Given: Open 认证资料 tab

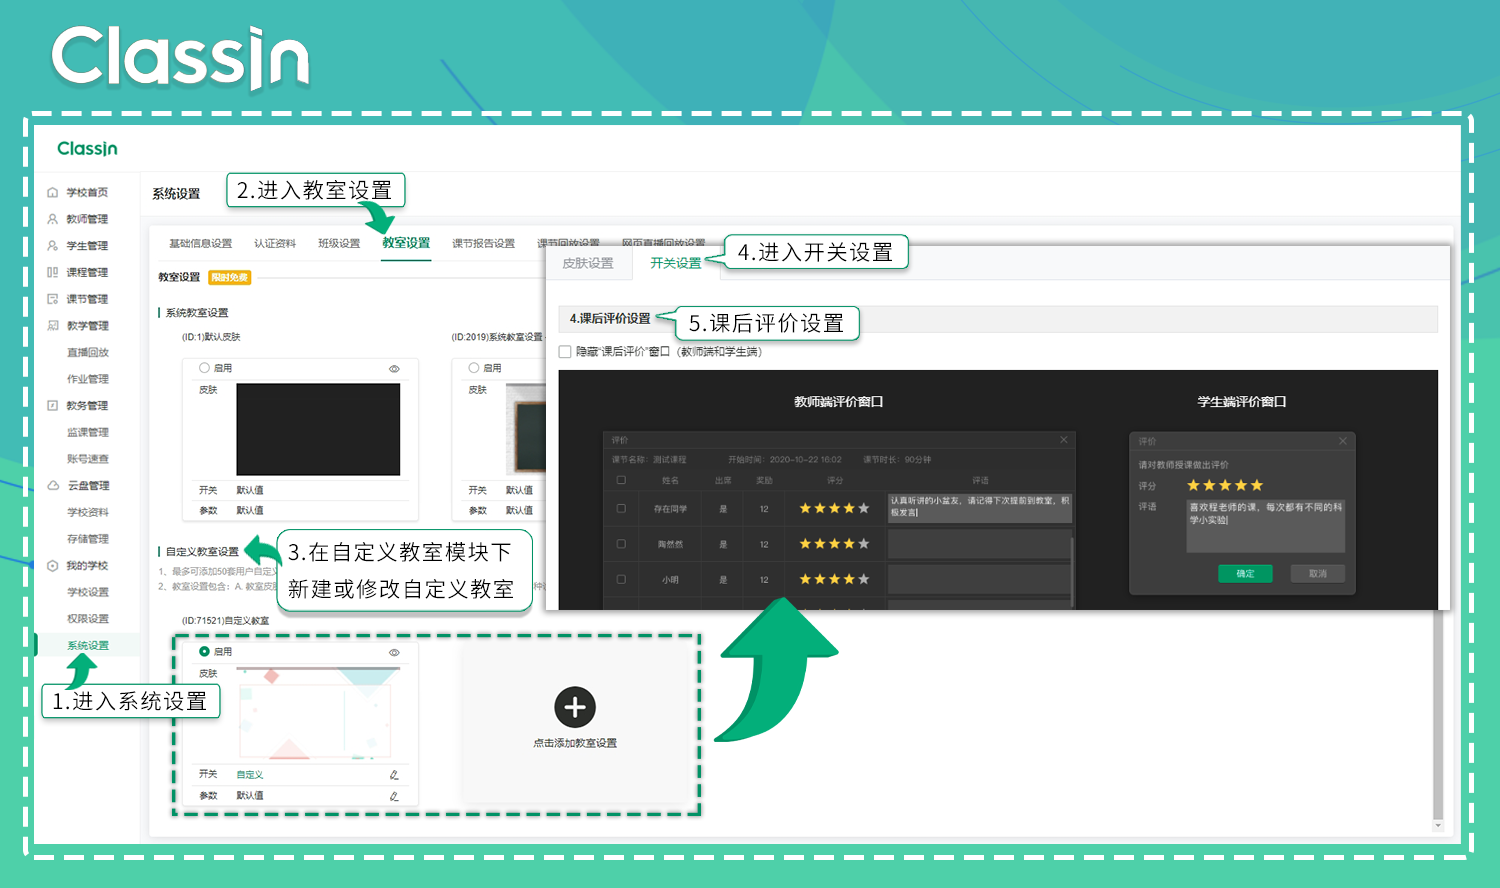Looking at the screenshot, I should click(275, 244).
